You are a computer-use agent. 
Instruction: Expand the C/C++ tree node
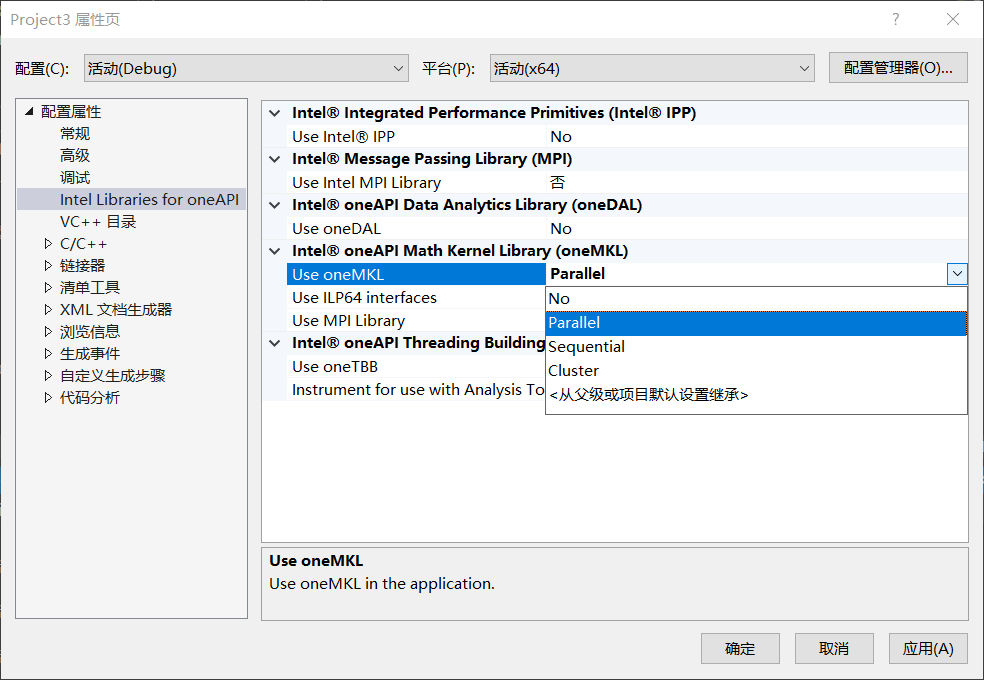coord(48,243)
